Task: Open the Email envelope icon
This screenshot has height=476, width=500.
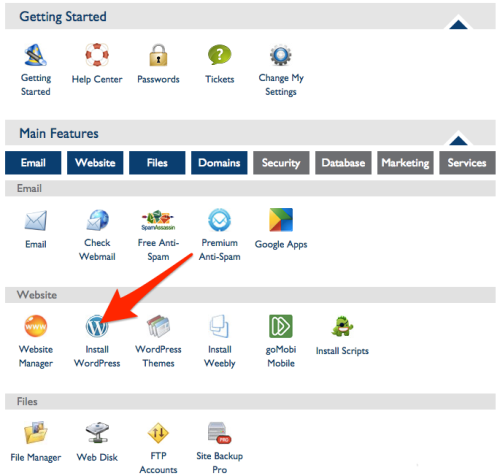Action: click(x=36, y=220)
